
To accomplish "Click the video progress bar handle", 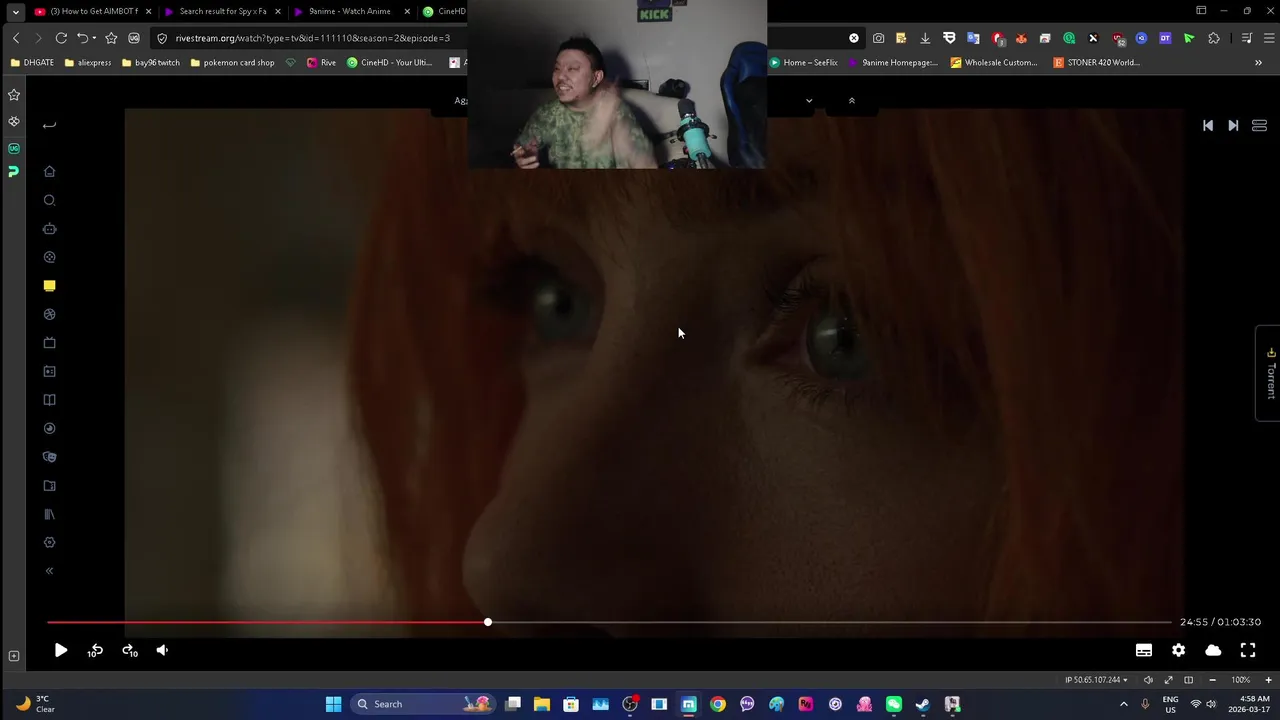I will (488, 622).
